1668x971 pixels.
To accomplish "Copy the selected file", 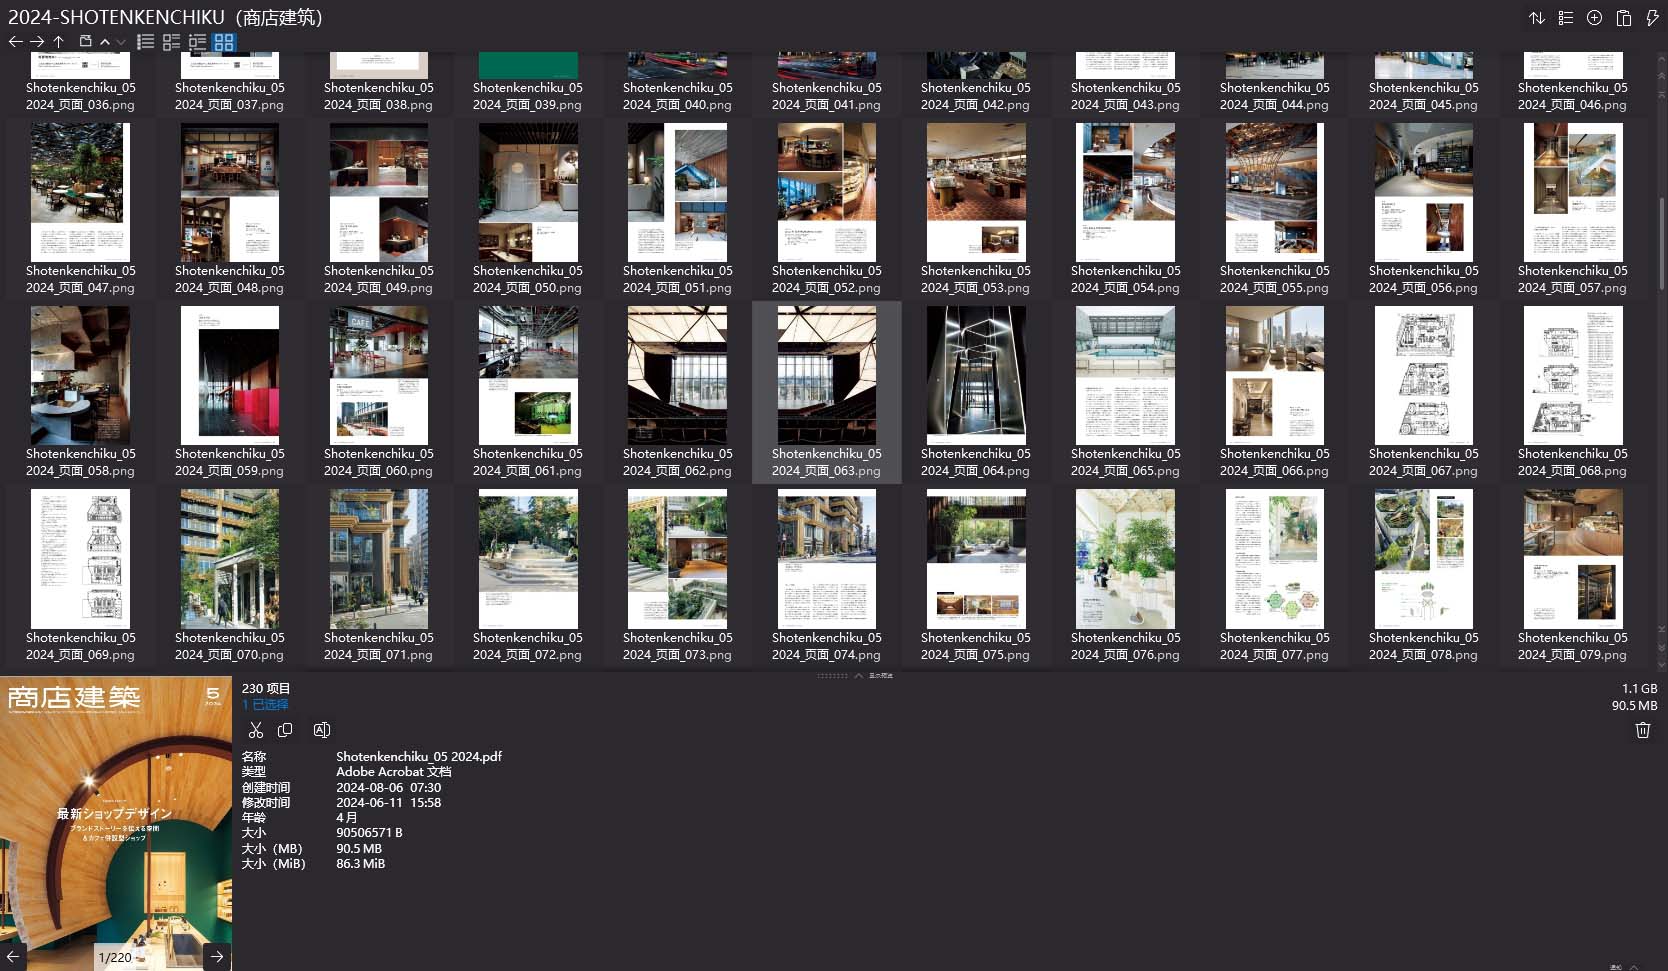I will coord(285,730).
